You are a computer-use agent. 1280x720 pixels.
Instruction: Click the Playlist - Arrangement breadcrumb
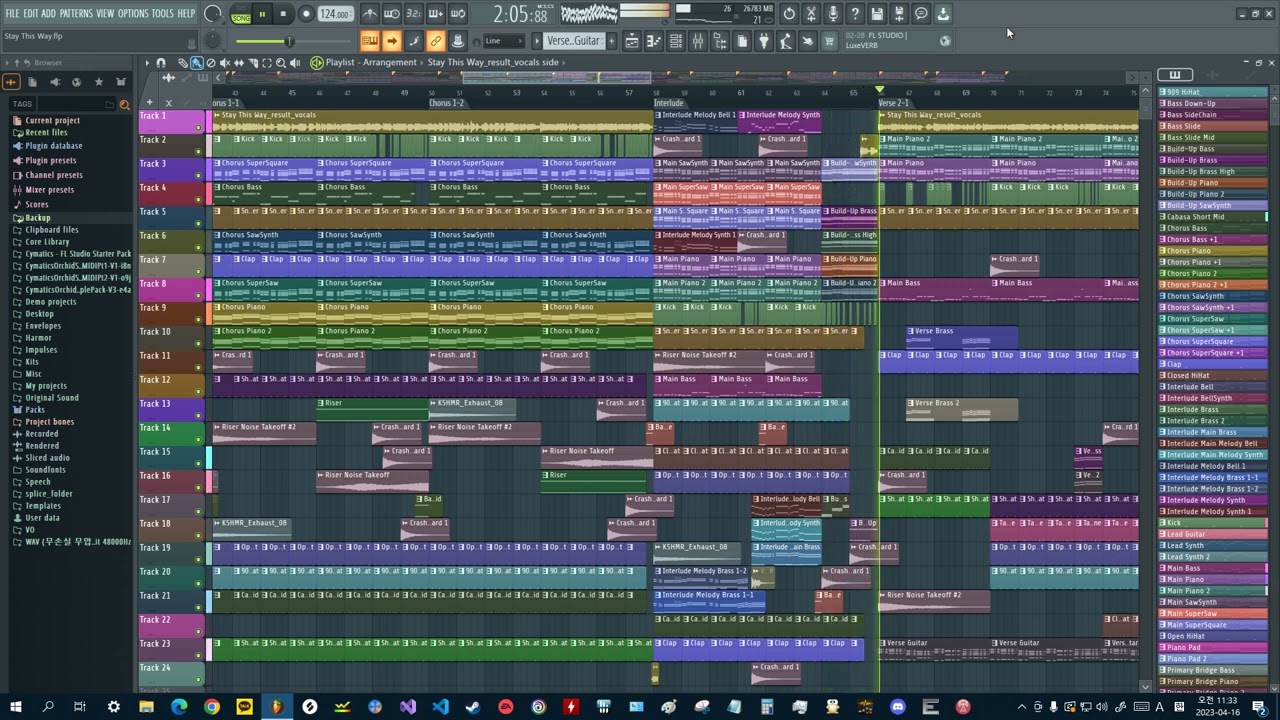coord(370,62)
